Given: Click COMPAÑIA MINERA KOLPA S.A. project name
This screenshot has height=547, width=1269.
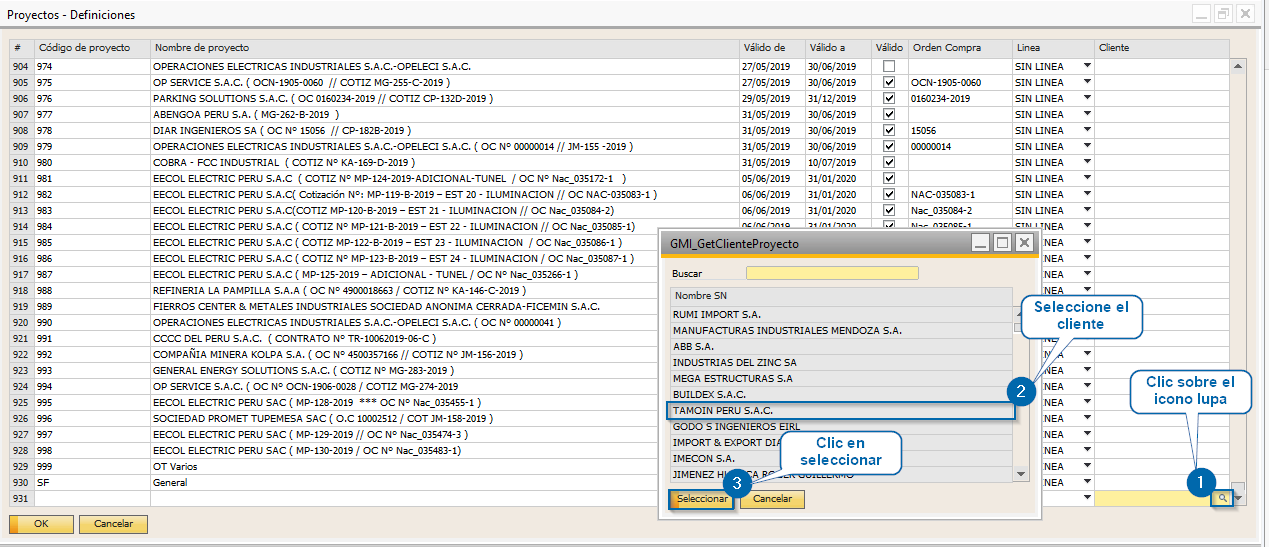Looking at the screenshot, I should coord(445,354).
